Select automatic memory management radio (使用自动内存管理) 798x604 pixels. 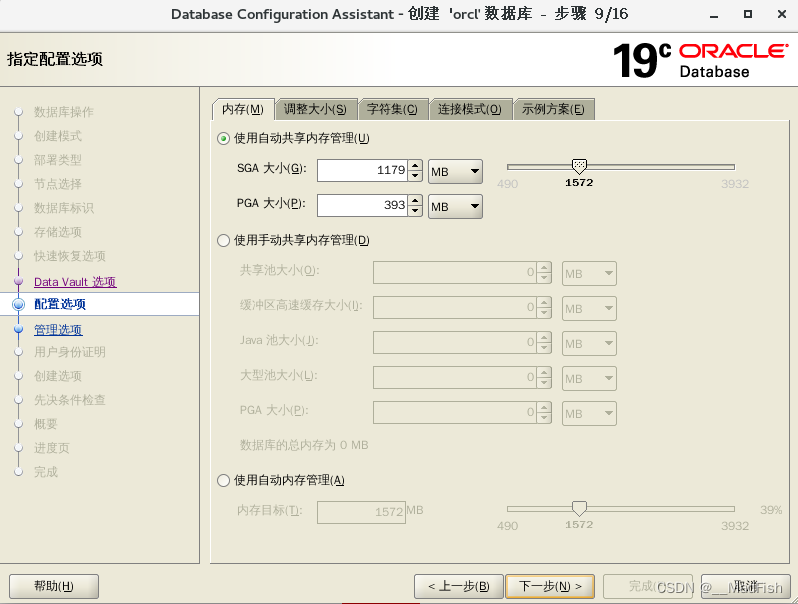point(223,480)
